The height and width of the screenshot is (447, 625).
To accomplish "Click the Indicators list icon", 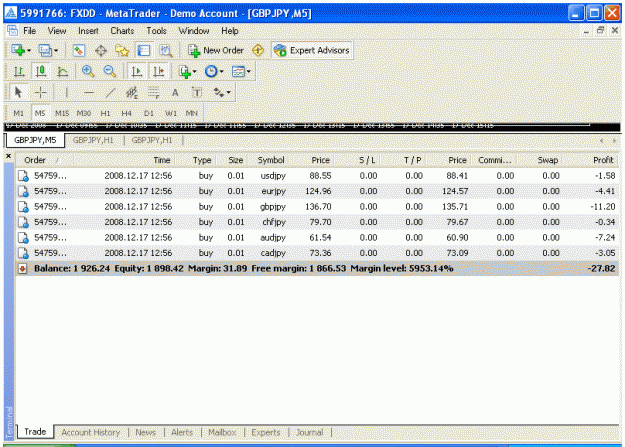I will 185,72.
